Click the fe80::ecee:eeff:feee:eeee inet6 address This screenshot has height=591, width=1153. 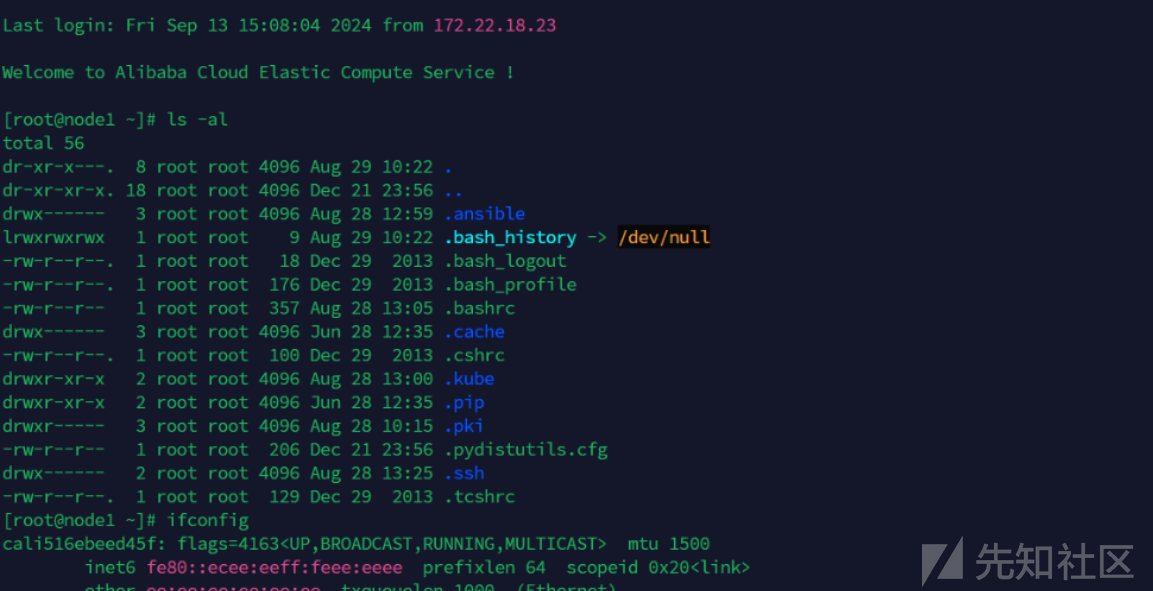pyautogui.click(x=274, y=567)
